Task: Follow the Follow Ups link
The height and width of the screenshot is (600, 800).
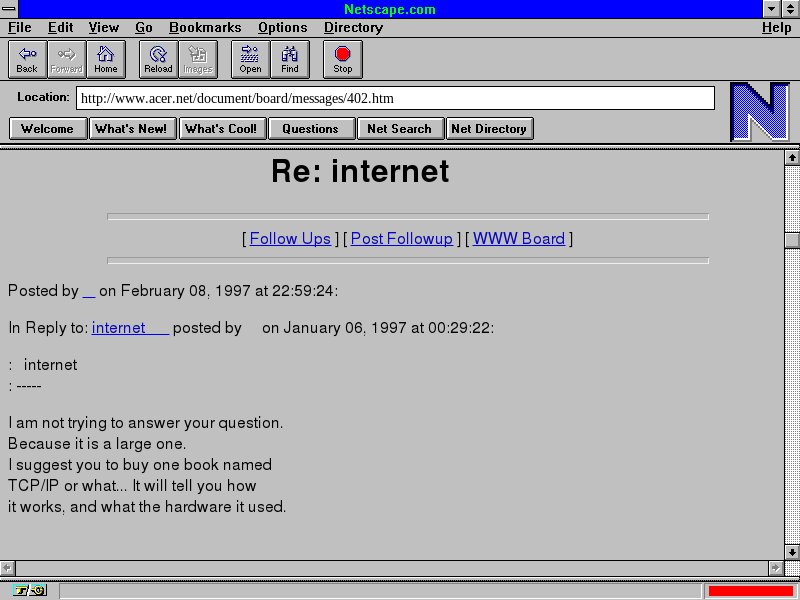Action: coord(290,239)
